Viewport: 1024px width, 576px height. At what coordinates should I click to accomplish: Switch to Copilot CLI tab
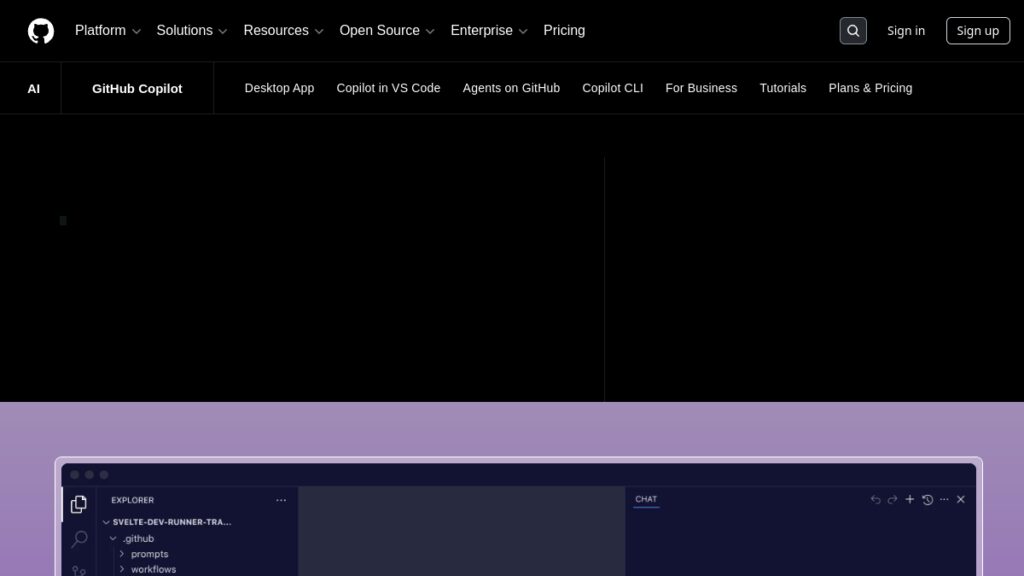pos(613,88)
